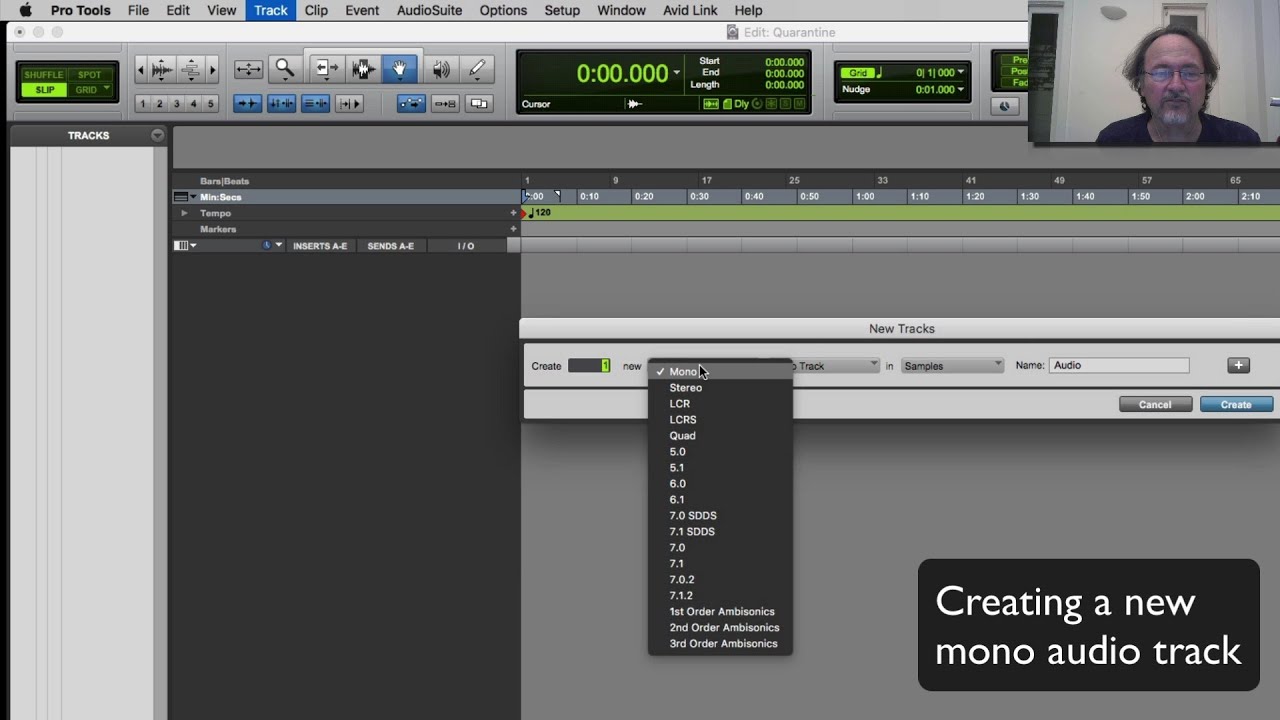Viewport: 1280px width, 720px height.
Task: Create the new track
Action: pos(1236,405)
